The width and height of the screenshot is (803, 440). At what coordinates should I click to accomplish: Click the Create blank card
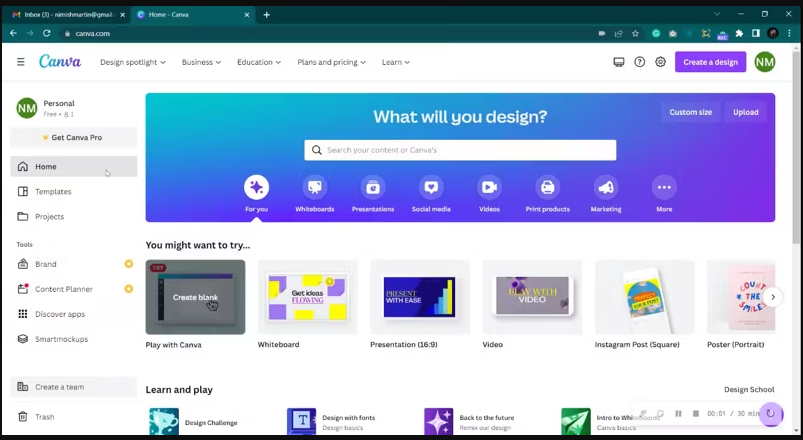point(195,297)
